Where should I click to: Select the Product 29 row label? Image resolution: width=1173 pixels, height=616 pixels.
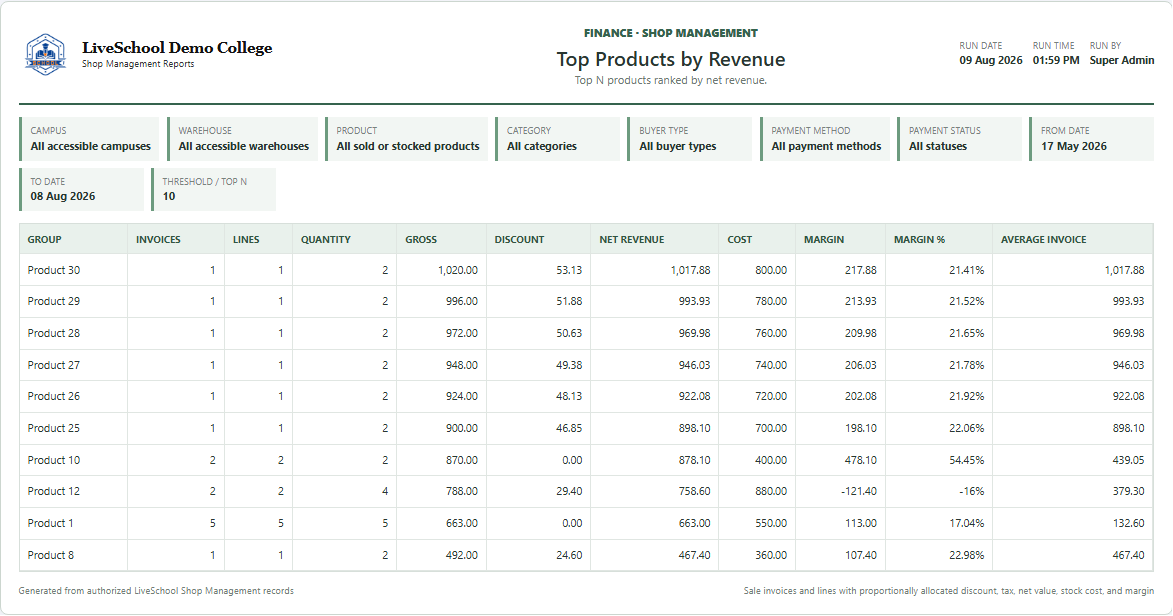pos(54,301)
